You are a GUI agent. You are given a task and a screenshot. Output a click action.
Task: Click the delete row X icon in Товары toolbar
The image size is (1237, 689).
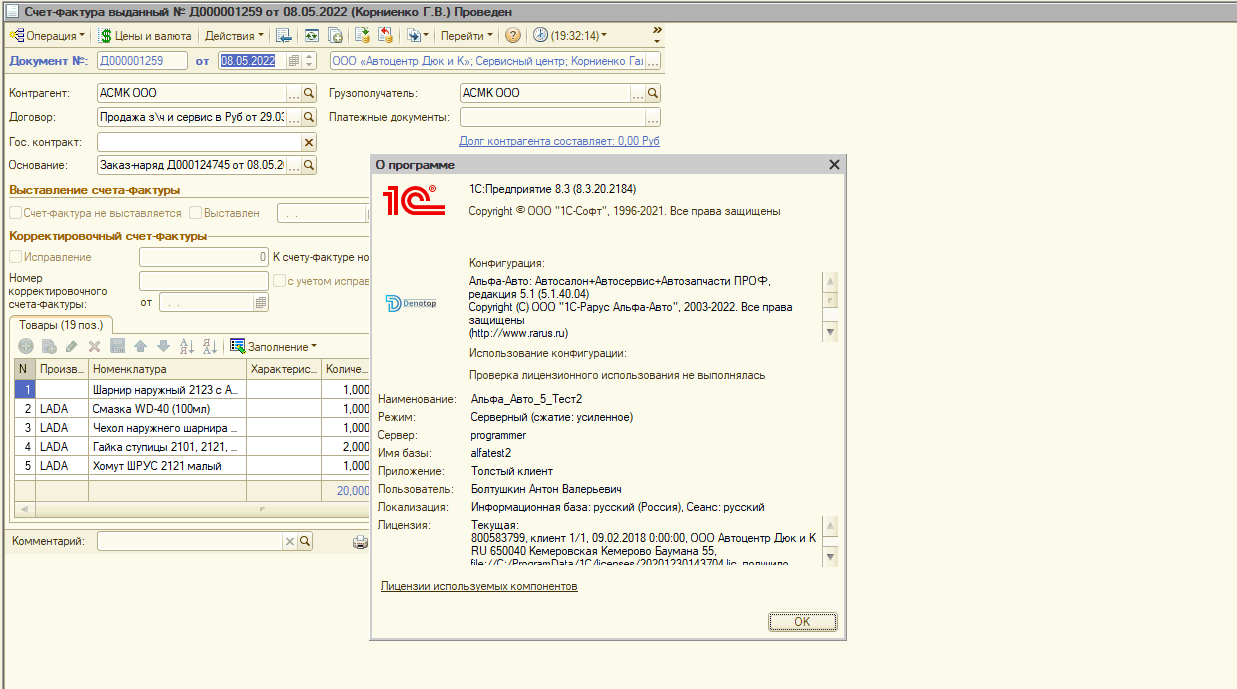[94, 346]
